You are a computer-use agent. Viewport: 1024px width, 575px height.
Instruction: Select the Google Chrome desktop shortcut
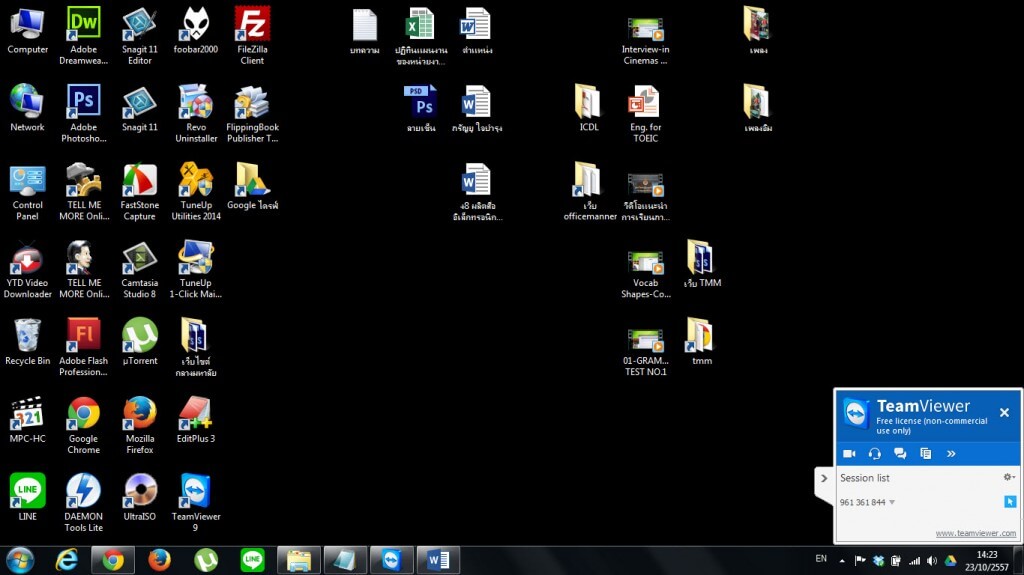pyautogui.click(x=84, y=425)
